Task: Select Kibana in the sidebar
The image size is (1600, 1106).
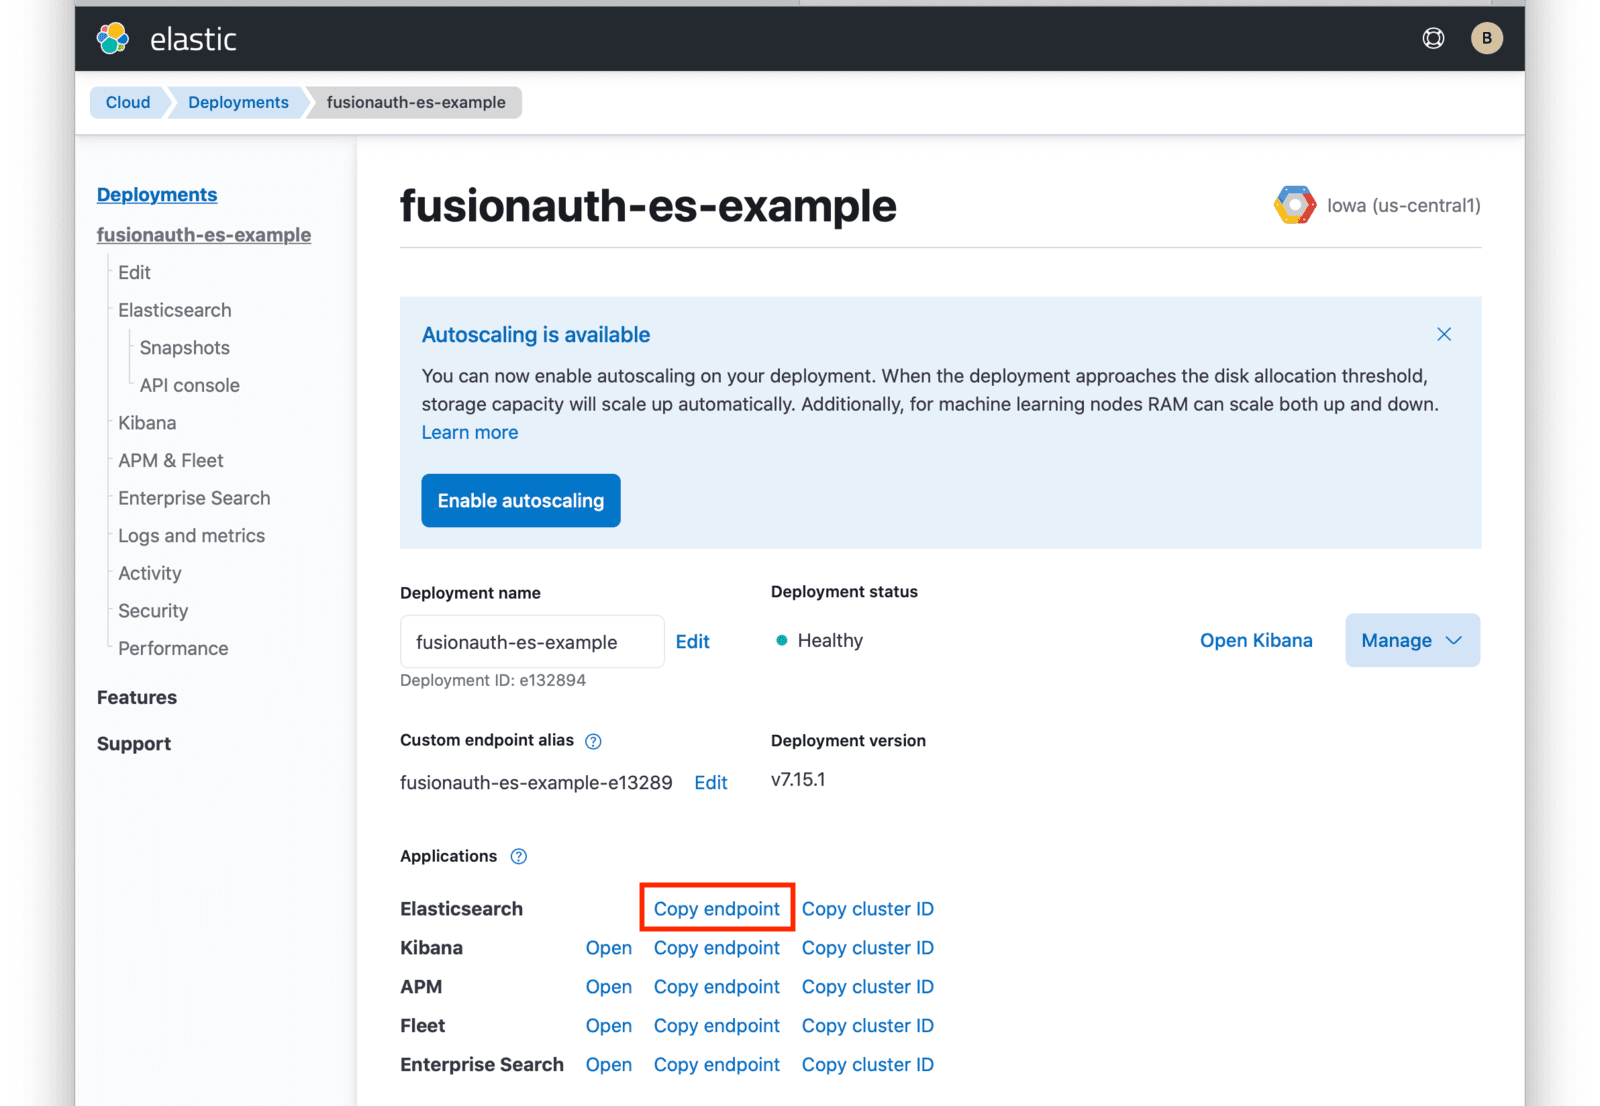Action: tap(147, 423)
